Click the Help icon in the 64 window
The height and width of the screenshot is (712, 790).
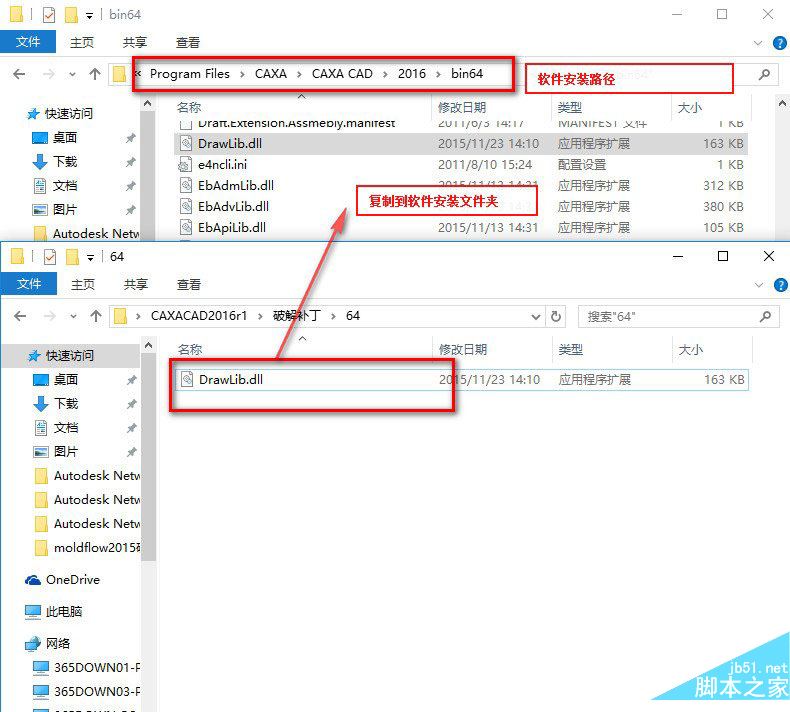pyautogui.click(x=780, y=285)
